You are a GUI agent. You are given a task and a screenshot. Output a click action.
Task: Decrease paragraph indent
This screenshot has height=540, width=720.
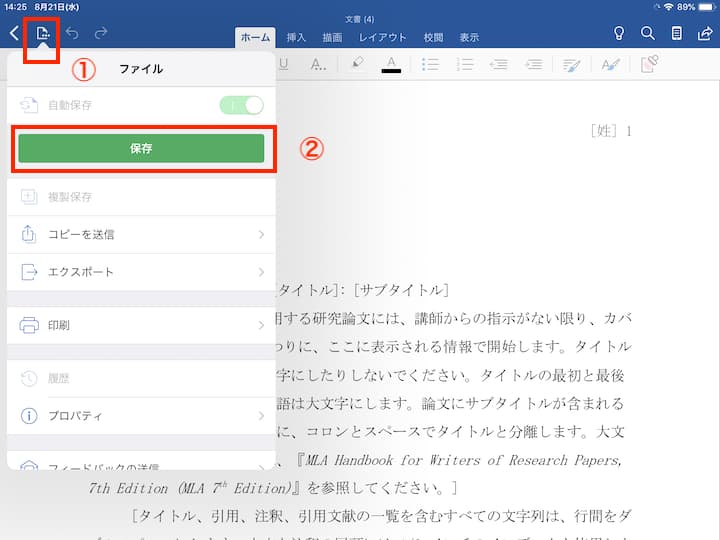(499, 64)
